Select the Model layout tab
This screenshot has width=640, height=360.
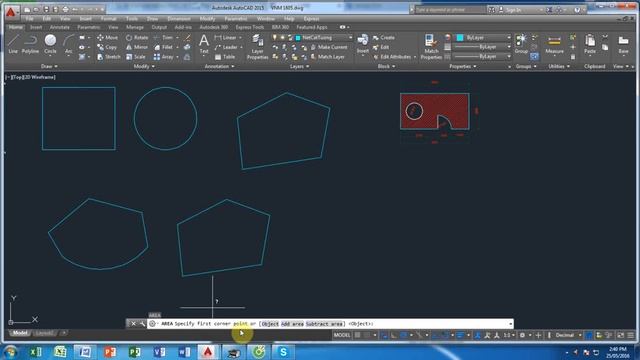20,333
